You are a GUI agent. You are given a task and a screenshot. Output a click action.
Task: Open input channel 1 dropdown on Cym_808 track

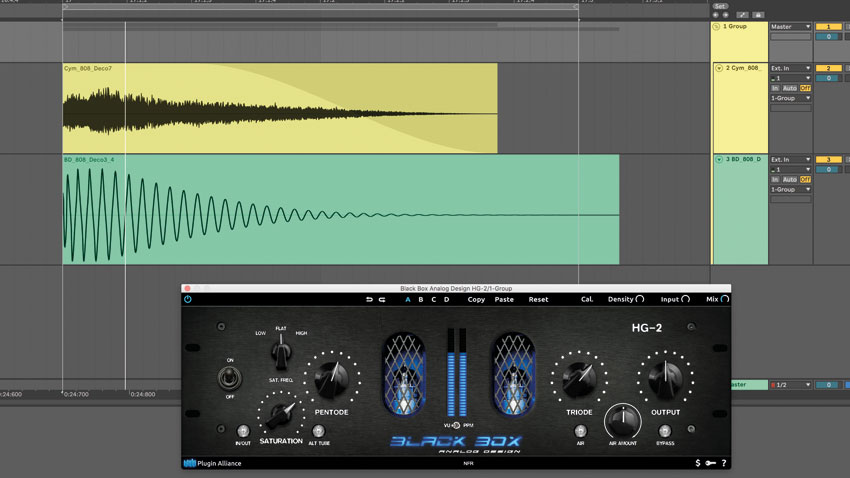point(791,78)
